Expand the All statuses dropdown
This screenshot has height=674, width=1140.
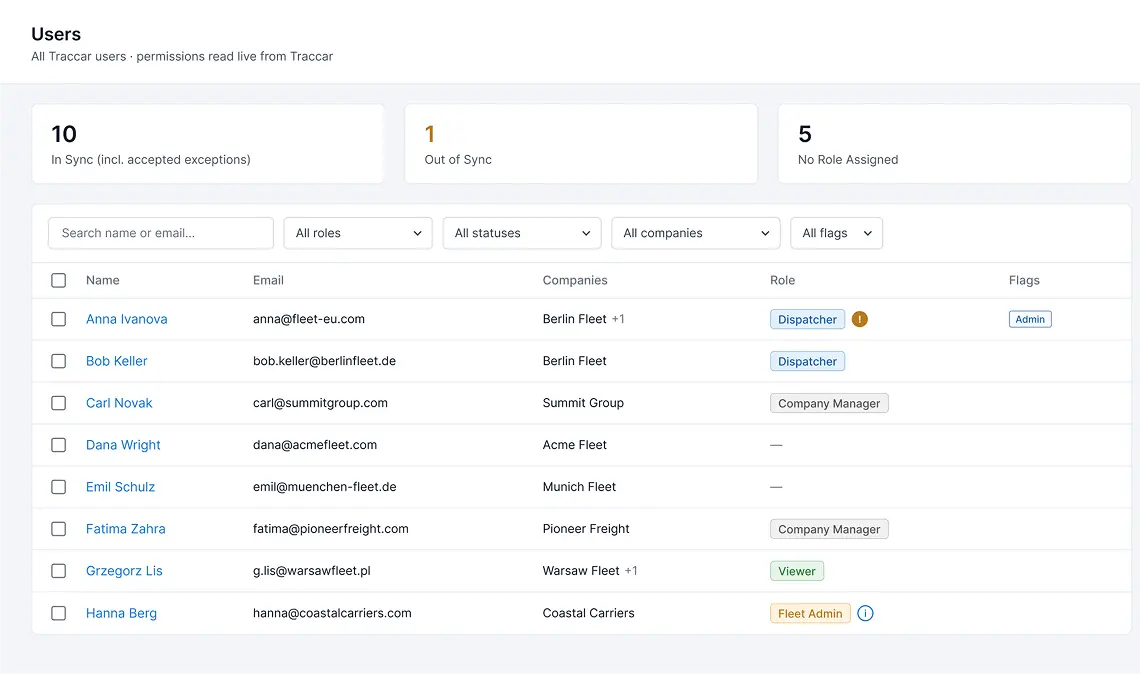pos(522,233)
